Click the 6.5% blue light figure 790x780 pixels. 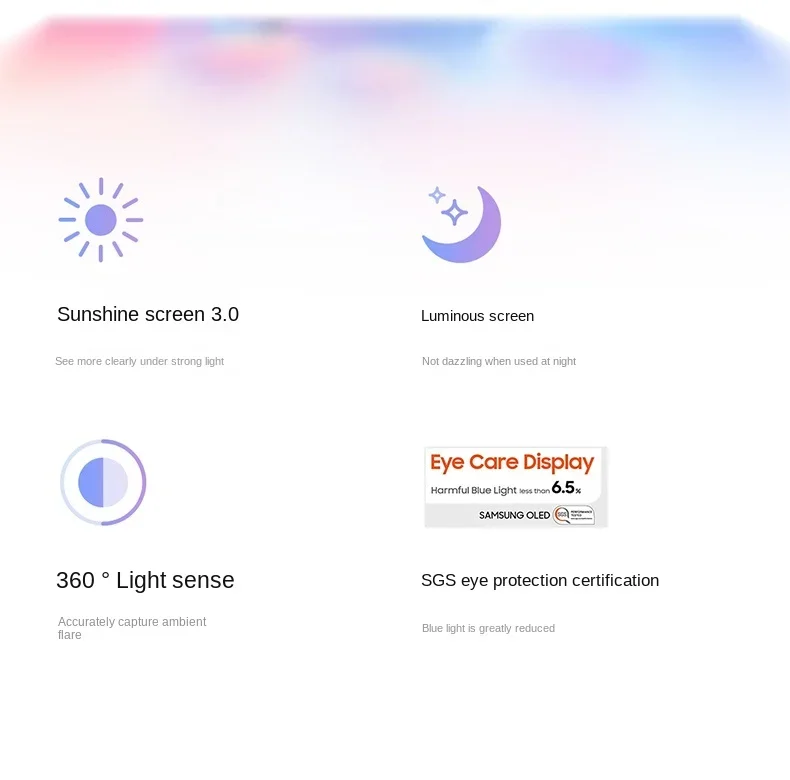click(x=566, y=488)
